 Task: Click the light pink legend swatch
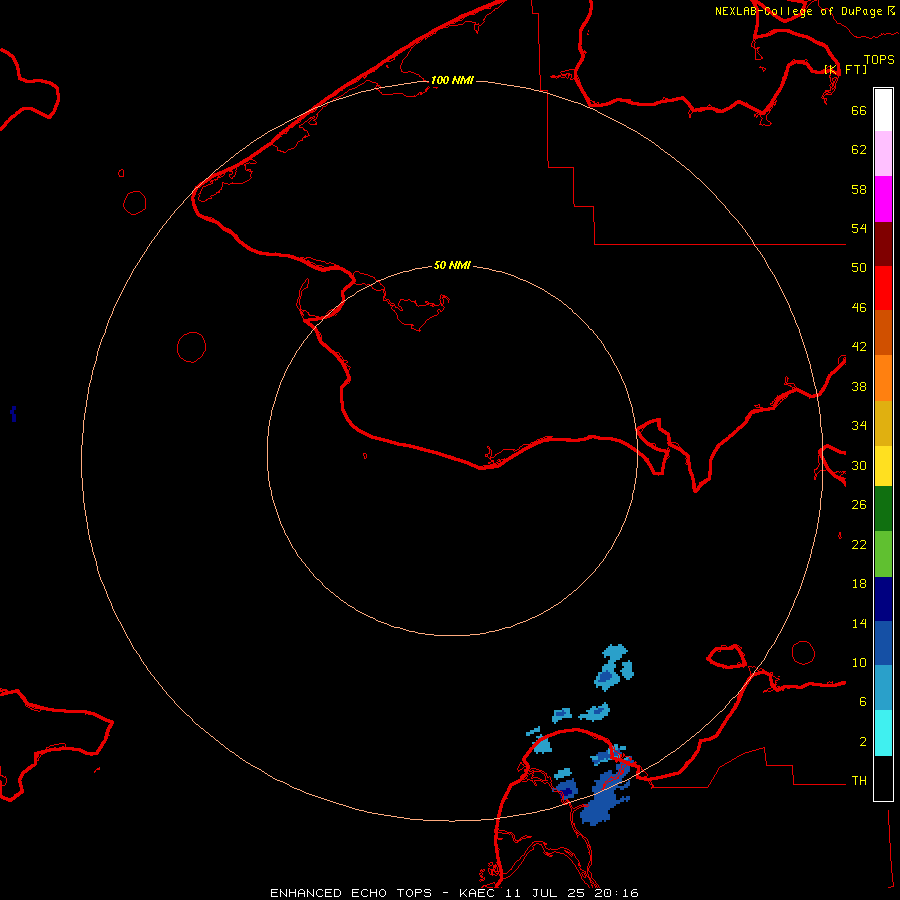[x=883, y=154]
